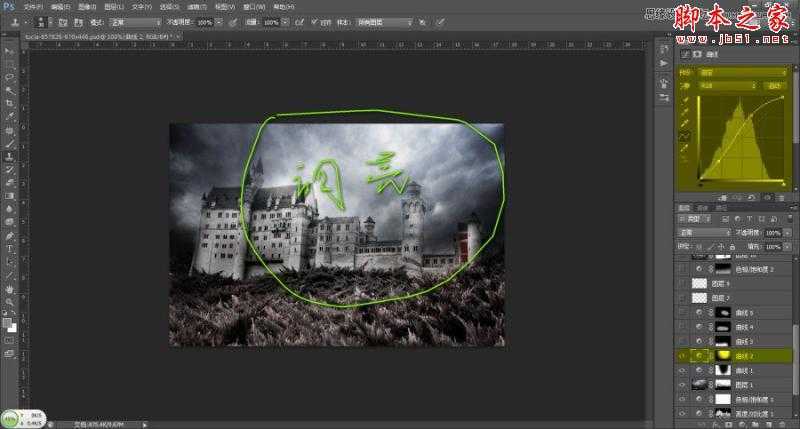Open the opacity slider arrow in options bar
Viewport: 800px width, 429px height.
pos(219,22)
